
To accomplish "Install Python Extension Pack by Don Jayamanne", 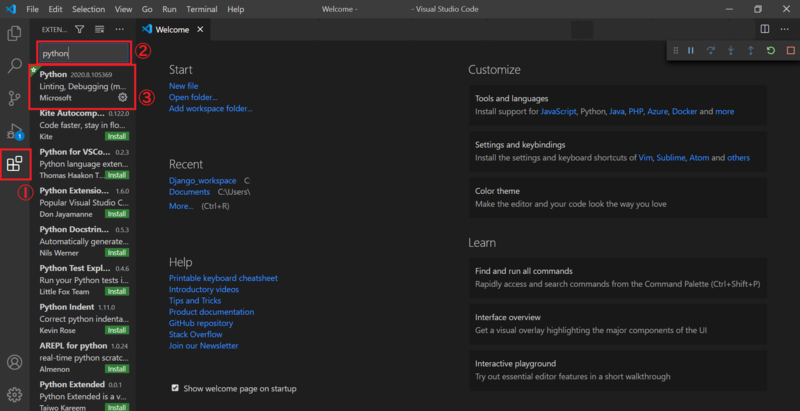I will [x=117, y=214].
